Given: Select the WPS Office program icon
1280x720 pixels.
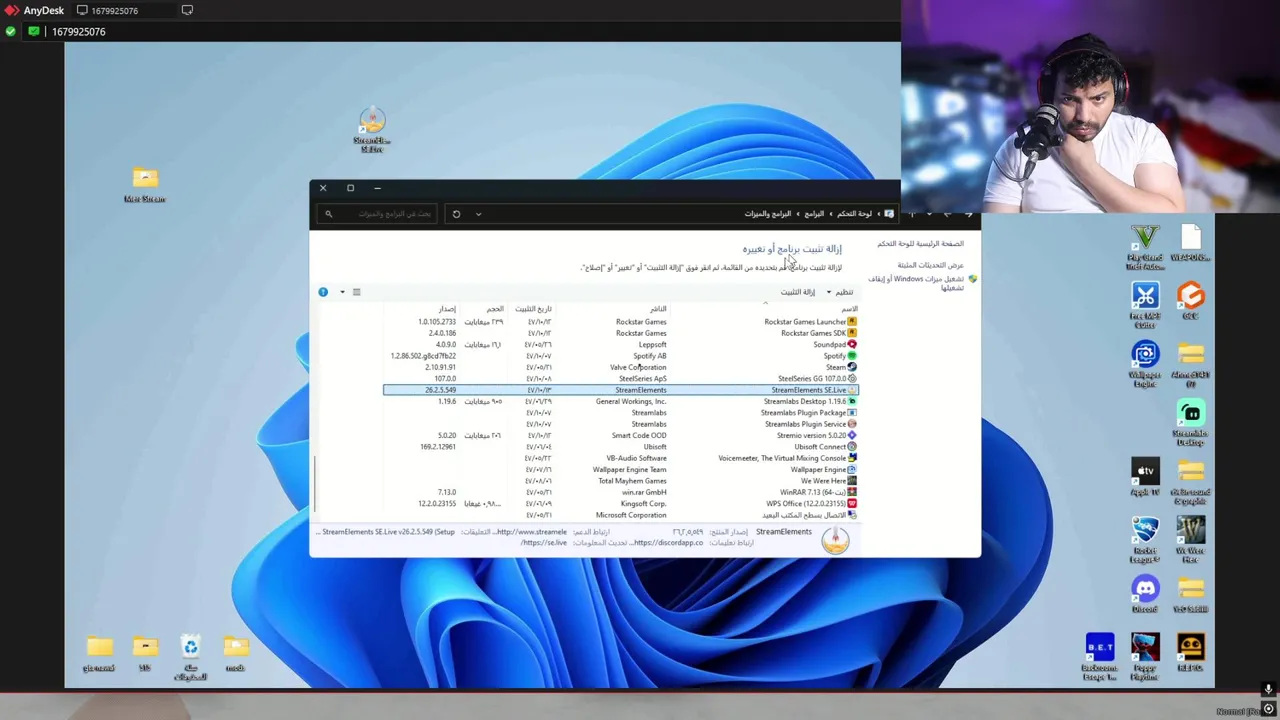Looking at the screenshot, I should tap(852, 504).
